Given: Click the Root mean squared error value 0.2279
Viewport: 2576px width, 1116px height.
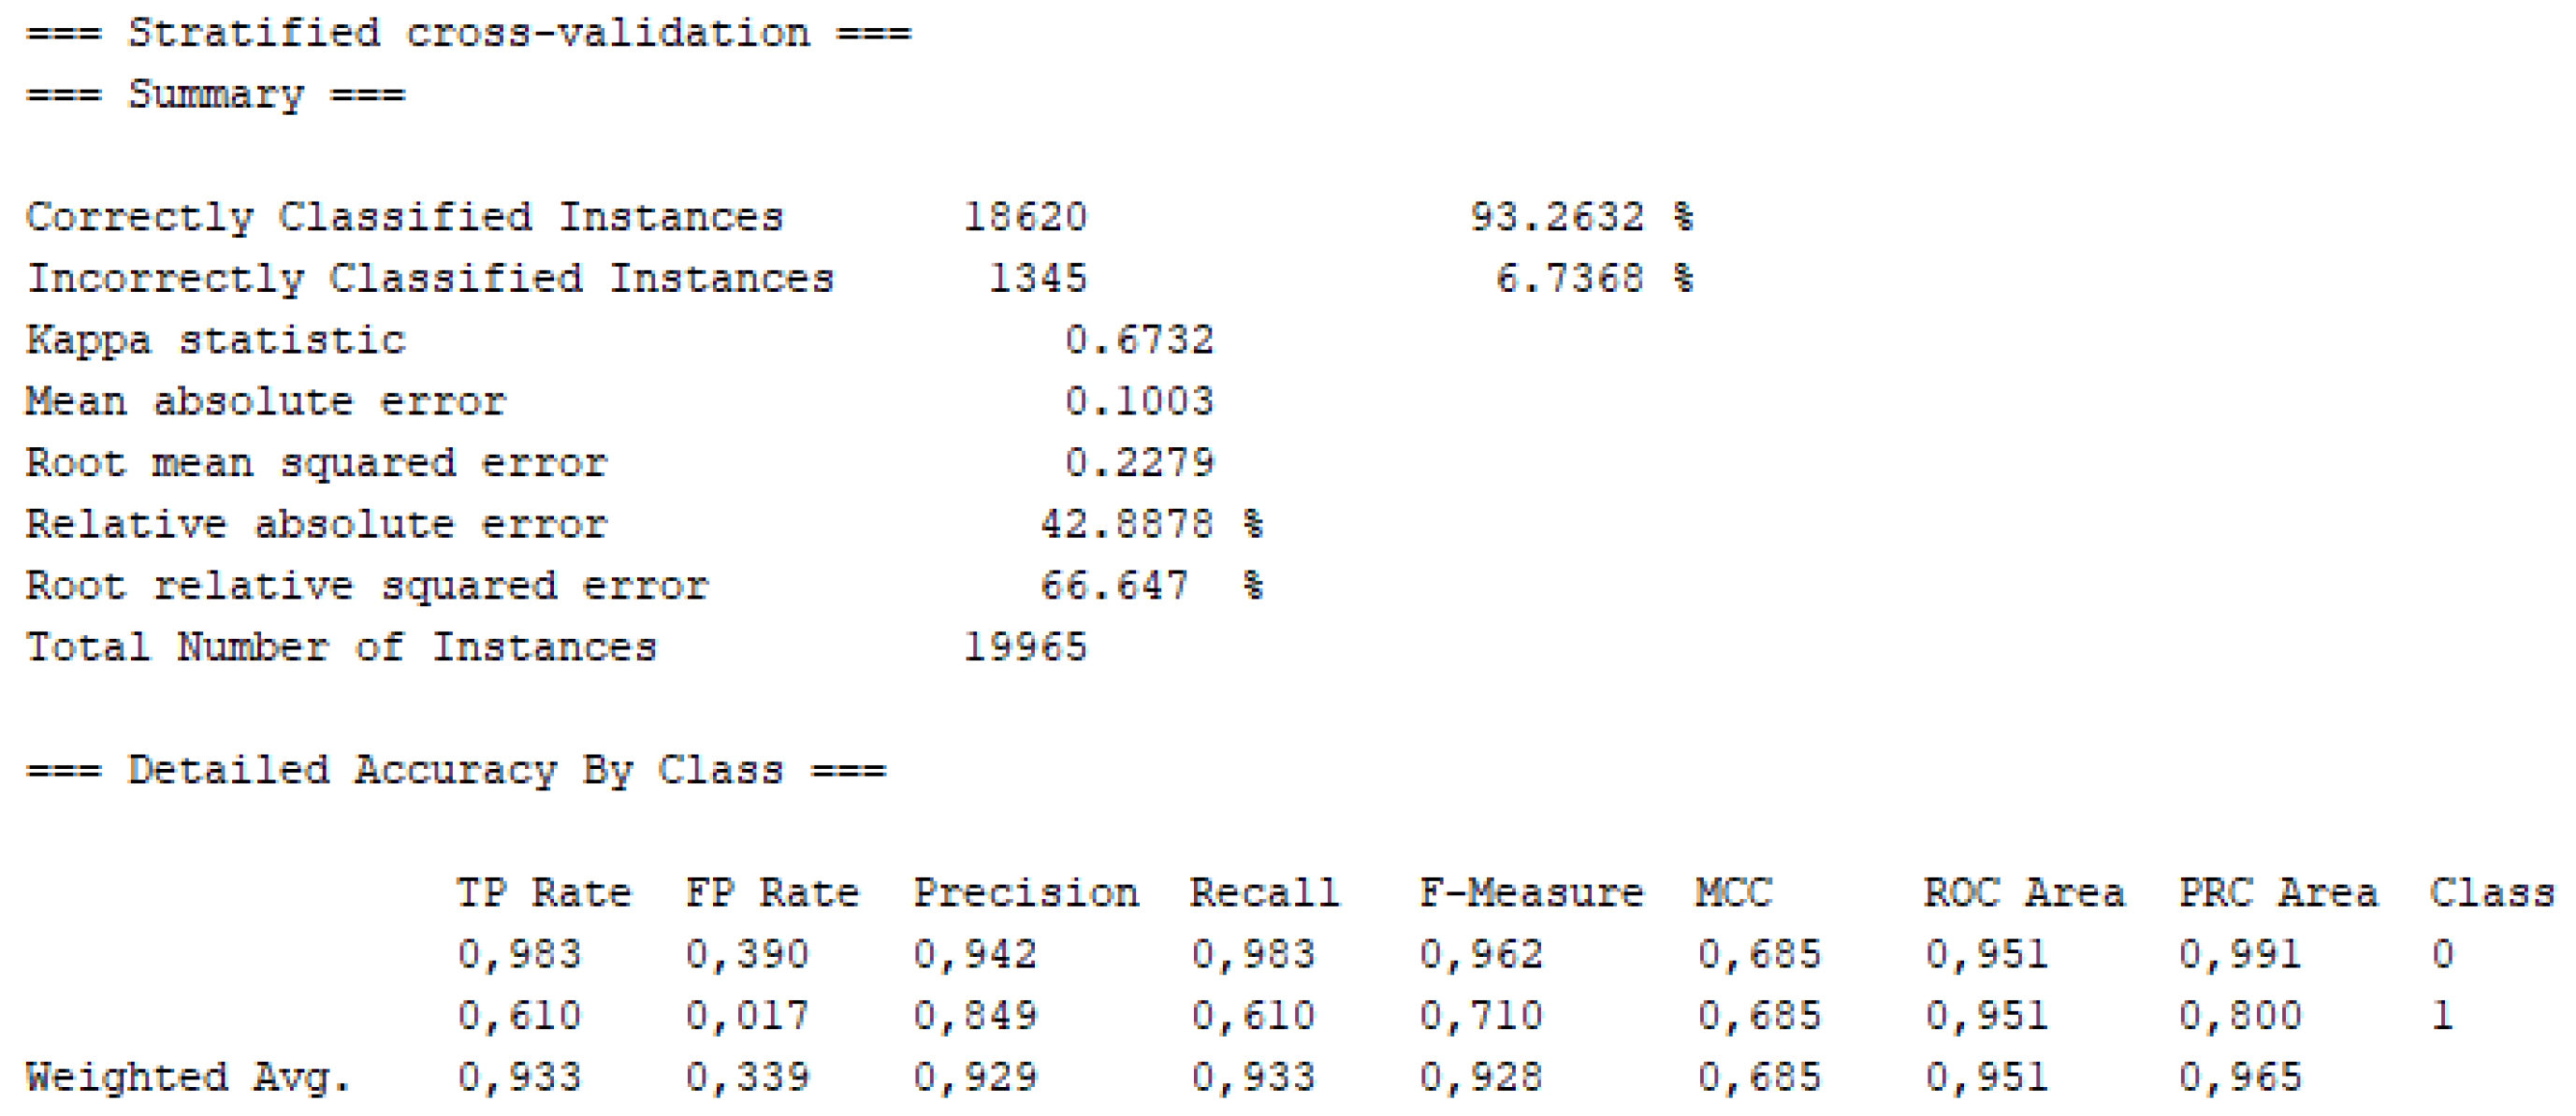Looking at the screenshot, I should [x=1138, y=463].
